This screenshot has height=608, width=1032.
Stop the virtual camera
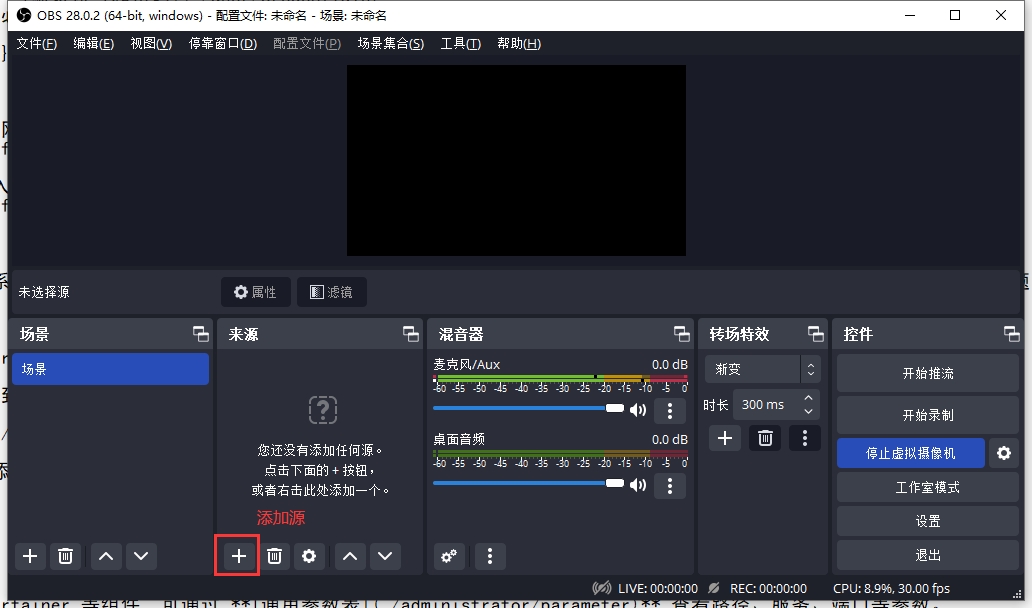pyautogui.click(x=910, y=453)
